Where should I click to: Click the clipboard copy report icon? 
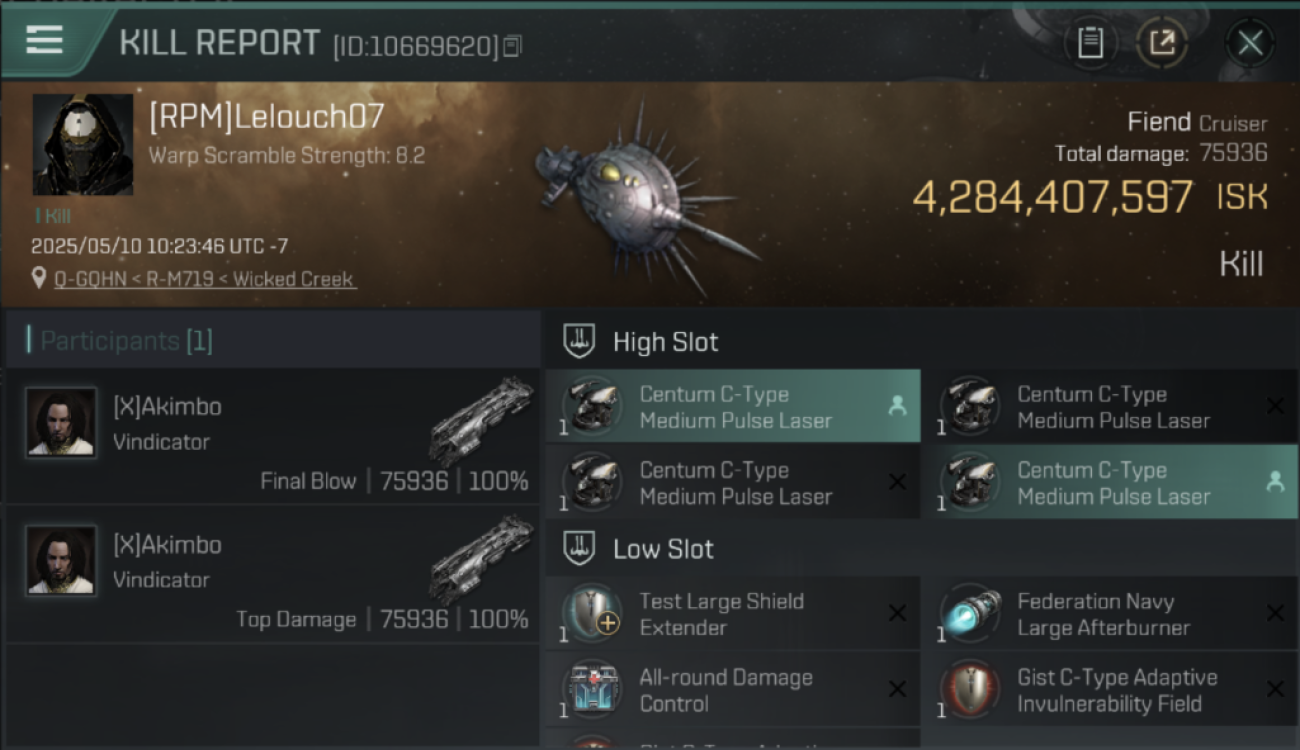(1090, 43)
